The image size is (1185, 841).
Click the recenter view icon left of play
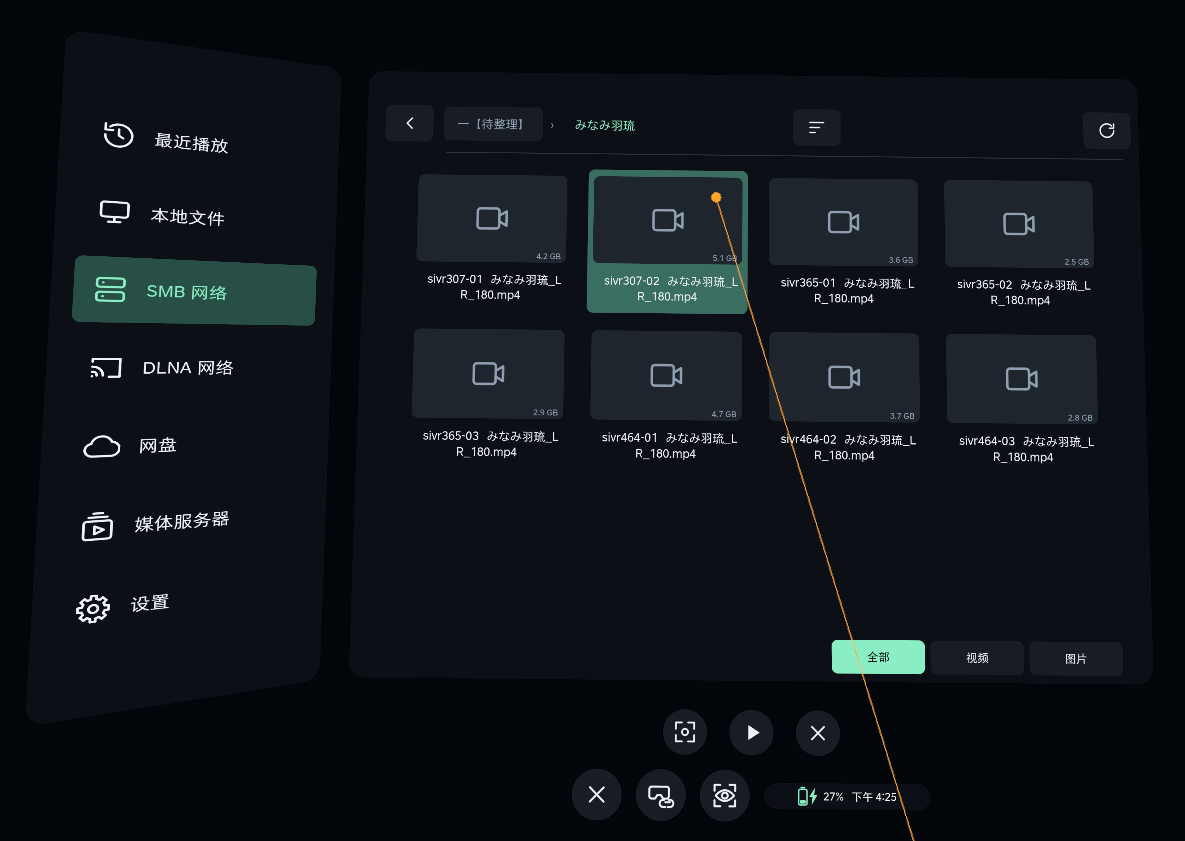tap(685, 732)
